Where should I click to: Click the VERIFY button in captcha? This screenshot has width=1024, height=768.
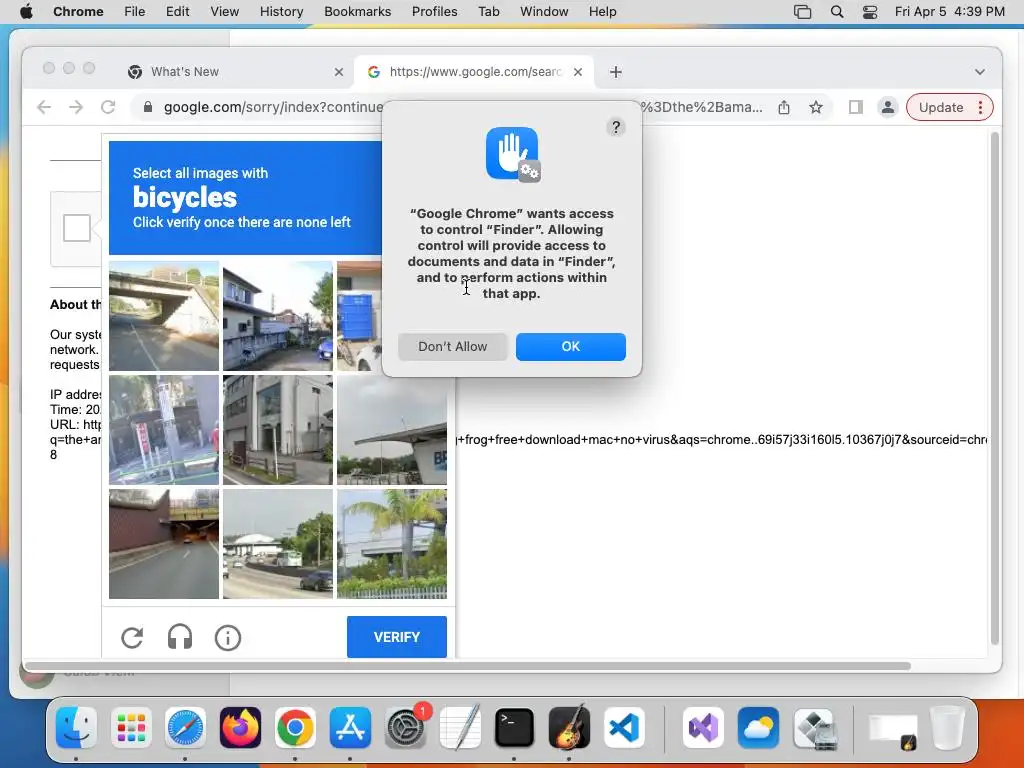coord(396,637)
